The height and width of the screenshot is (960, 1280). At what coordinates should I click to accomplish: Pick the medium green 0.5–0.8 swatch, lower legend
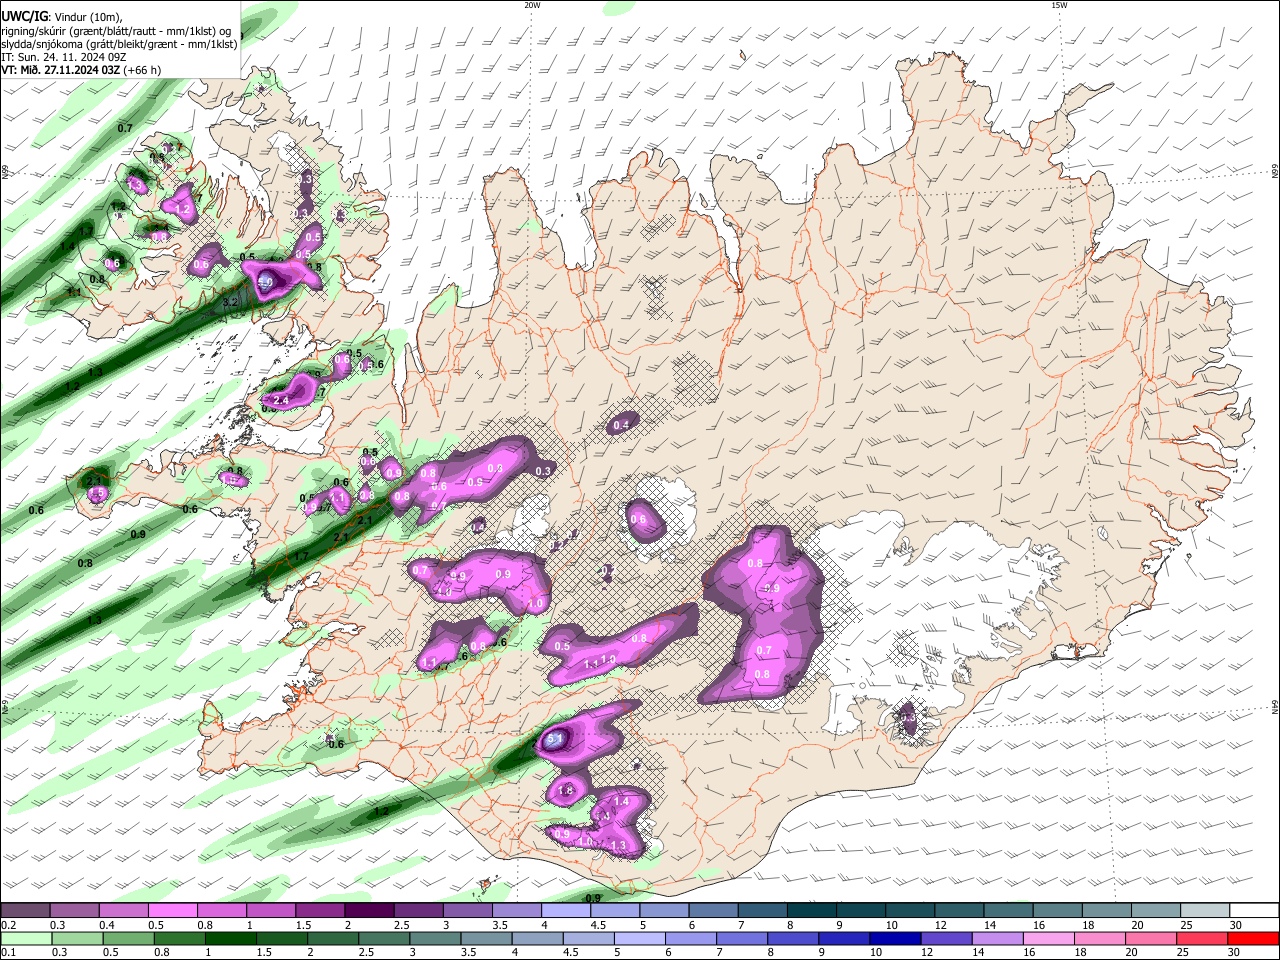[x=127, y=939]
